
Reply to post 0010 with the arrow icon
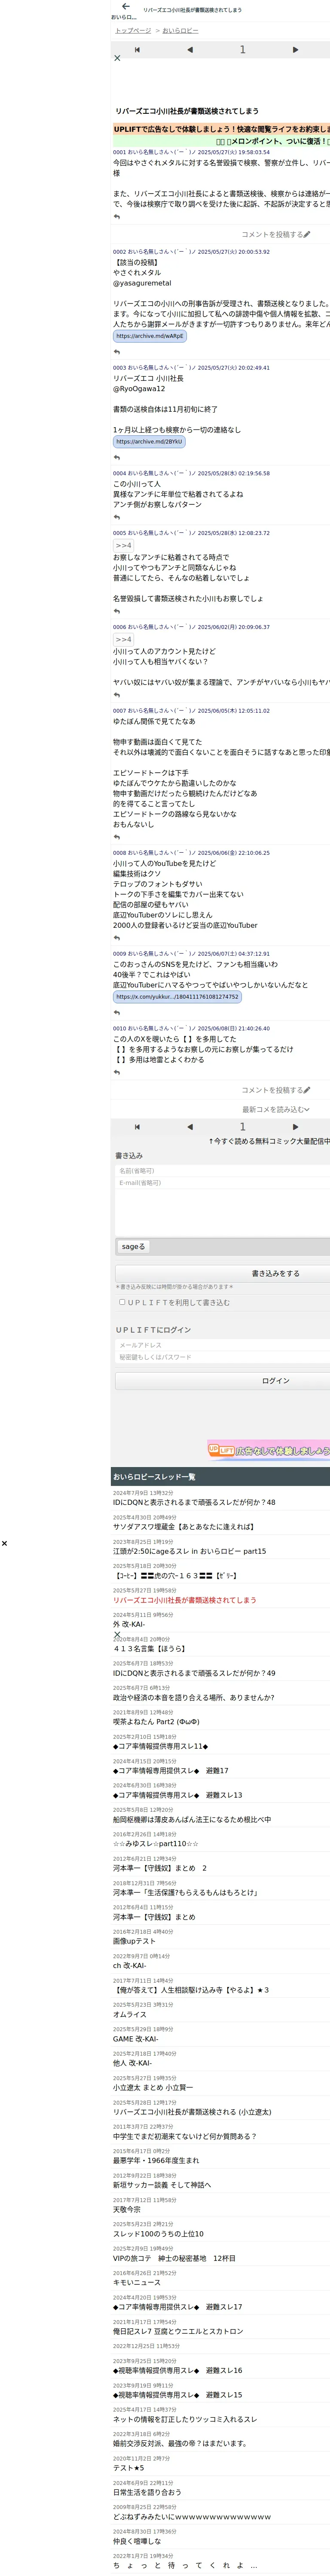[x=117, y=1073]
